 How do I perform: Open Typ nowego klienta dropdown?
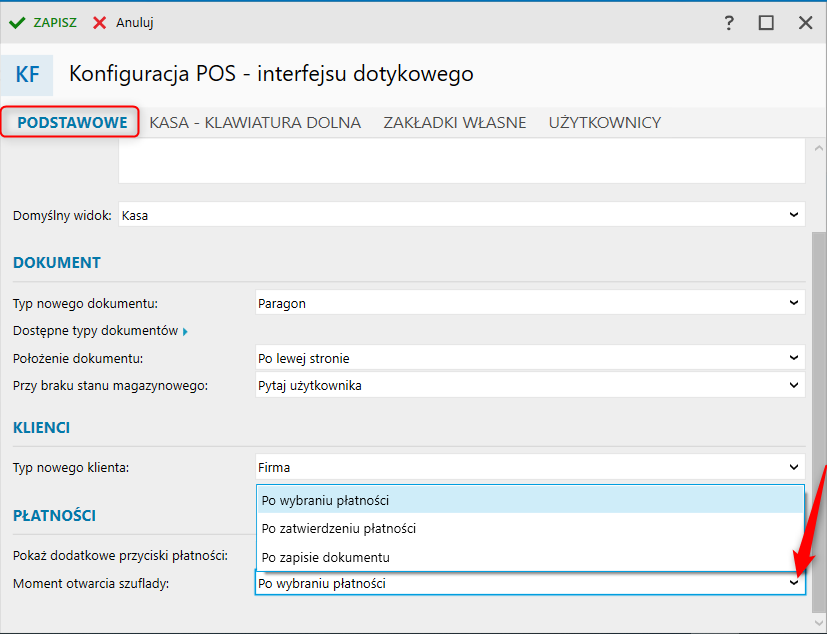(x=794, y=466)
